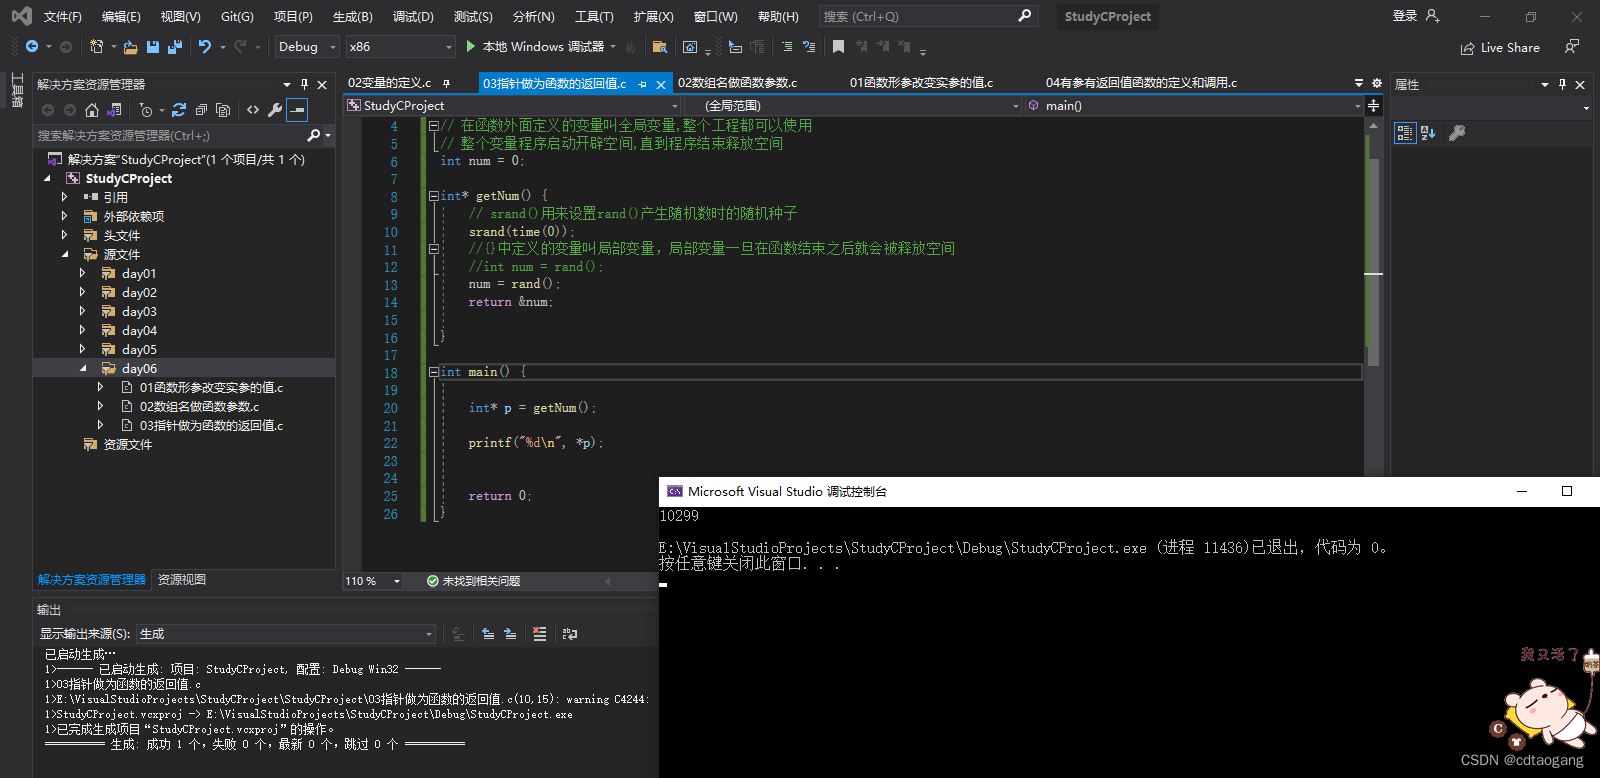Toggle pin on the 02变量的定义.c tab
The height and width of the screenshot is (778, 1600).
(x=446, y=83)
